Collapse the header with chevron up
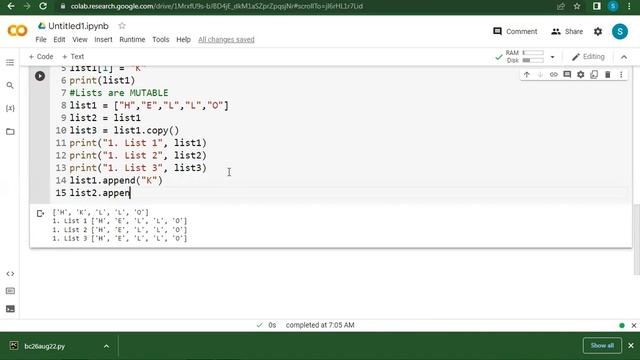Viewport: 640px width, 360px height. click(624, 57)
